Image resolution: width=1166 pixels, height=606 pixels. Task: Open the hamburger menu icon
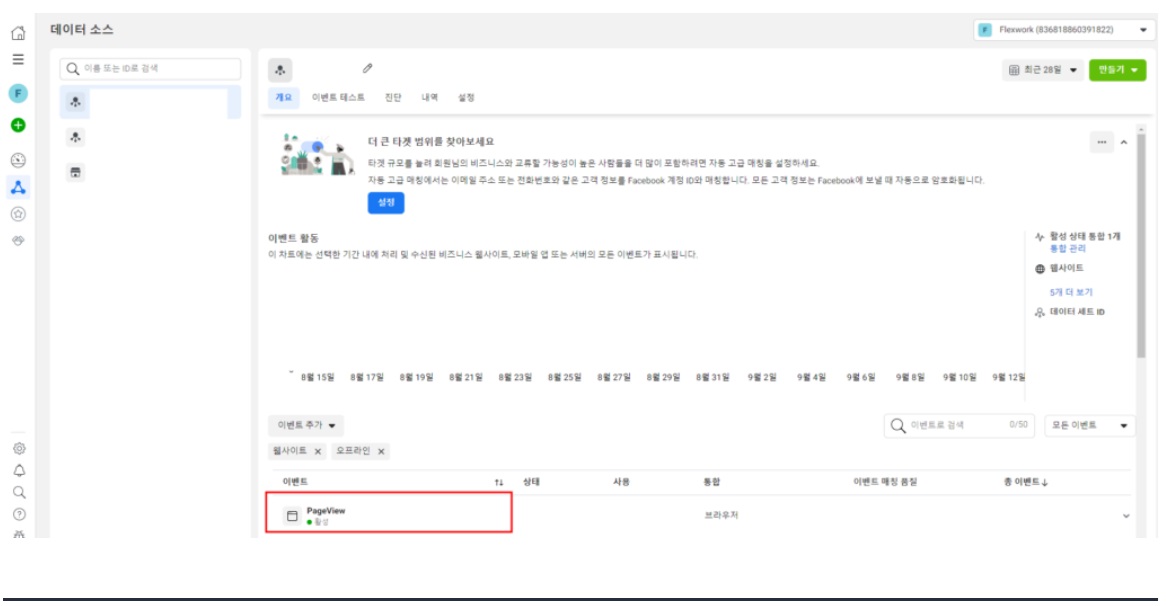tap(18, 59)
